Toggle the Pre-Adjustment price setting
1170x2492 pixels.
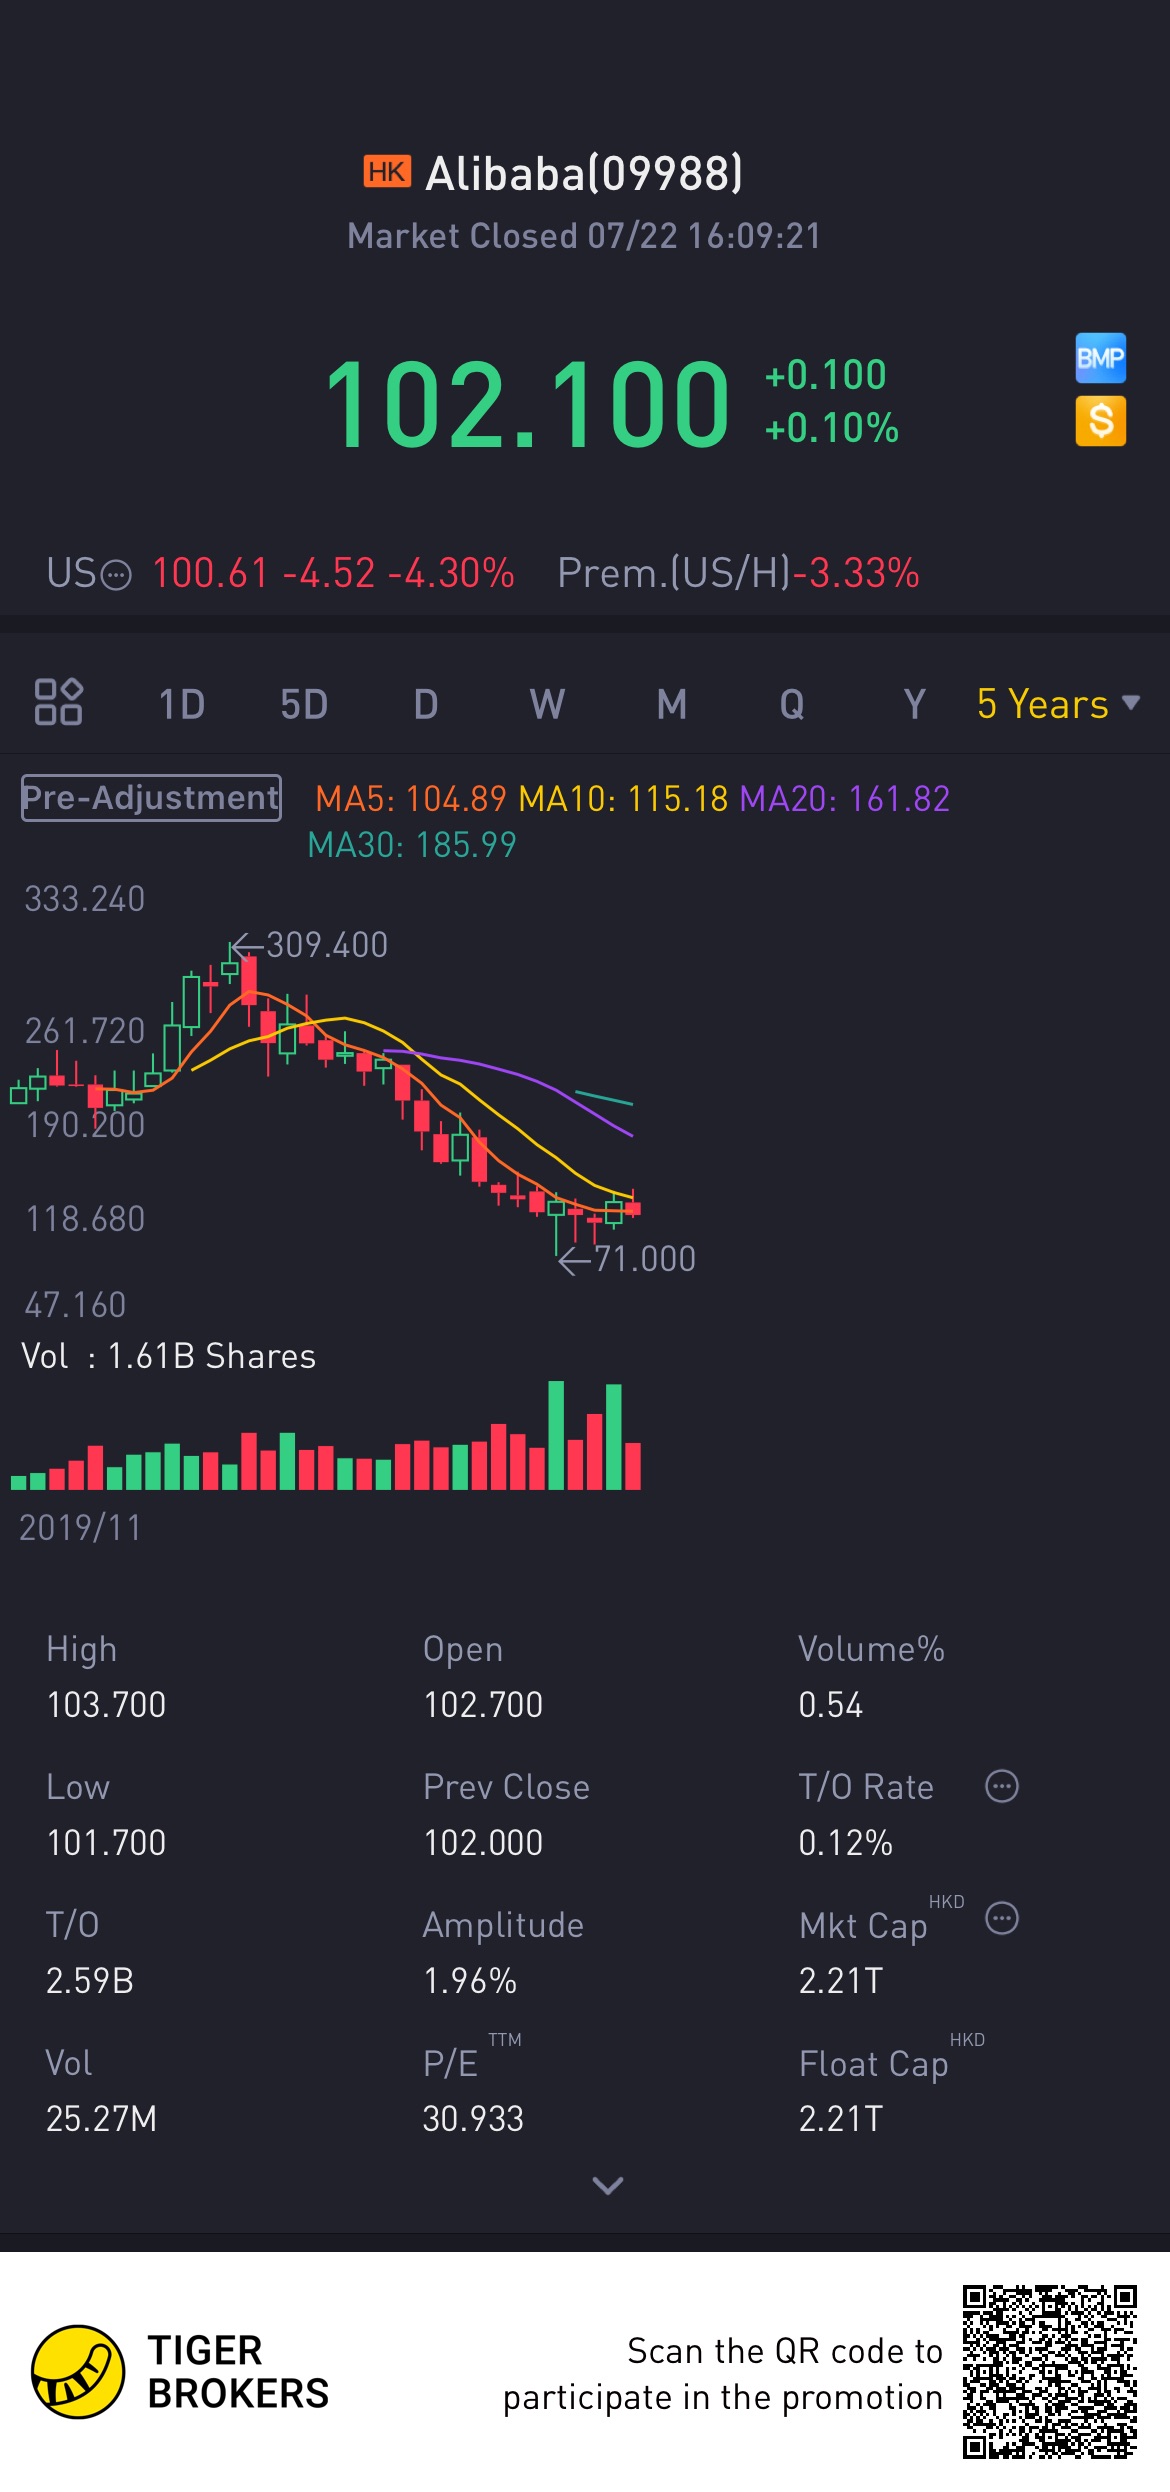151,798
